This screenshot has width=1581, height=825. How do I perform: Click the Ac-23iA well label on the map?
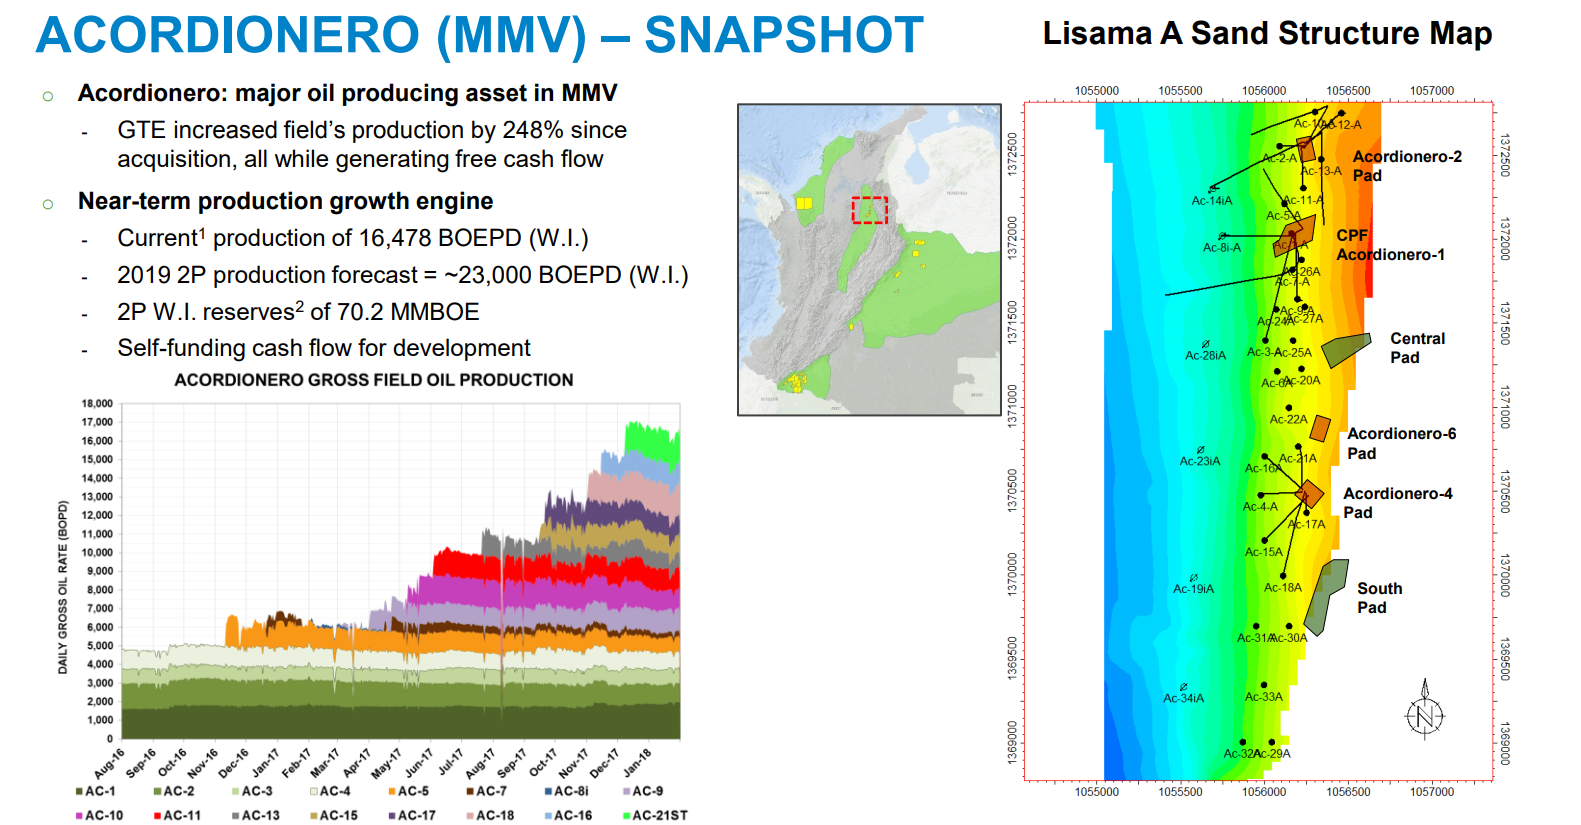pos(1200,462)
